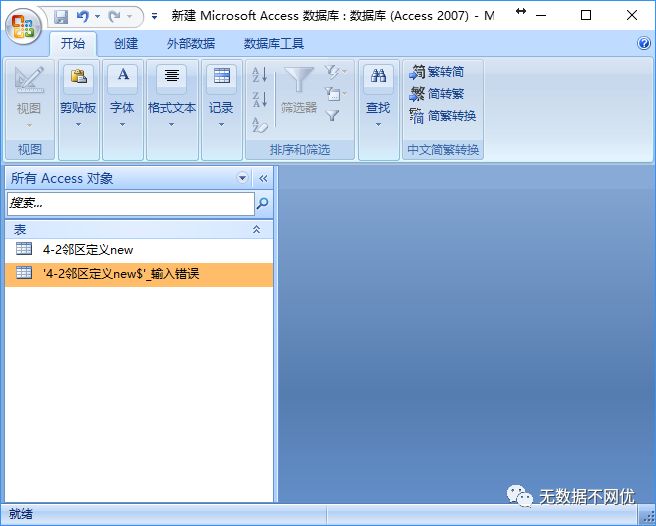The image size is (656, 526).
Task: Convert text with 繁转简
Action: point(437,72)
